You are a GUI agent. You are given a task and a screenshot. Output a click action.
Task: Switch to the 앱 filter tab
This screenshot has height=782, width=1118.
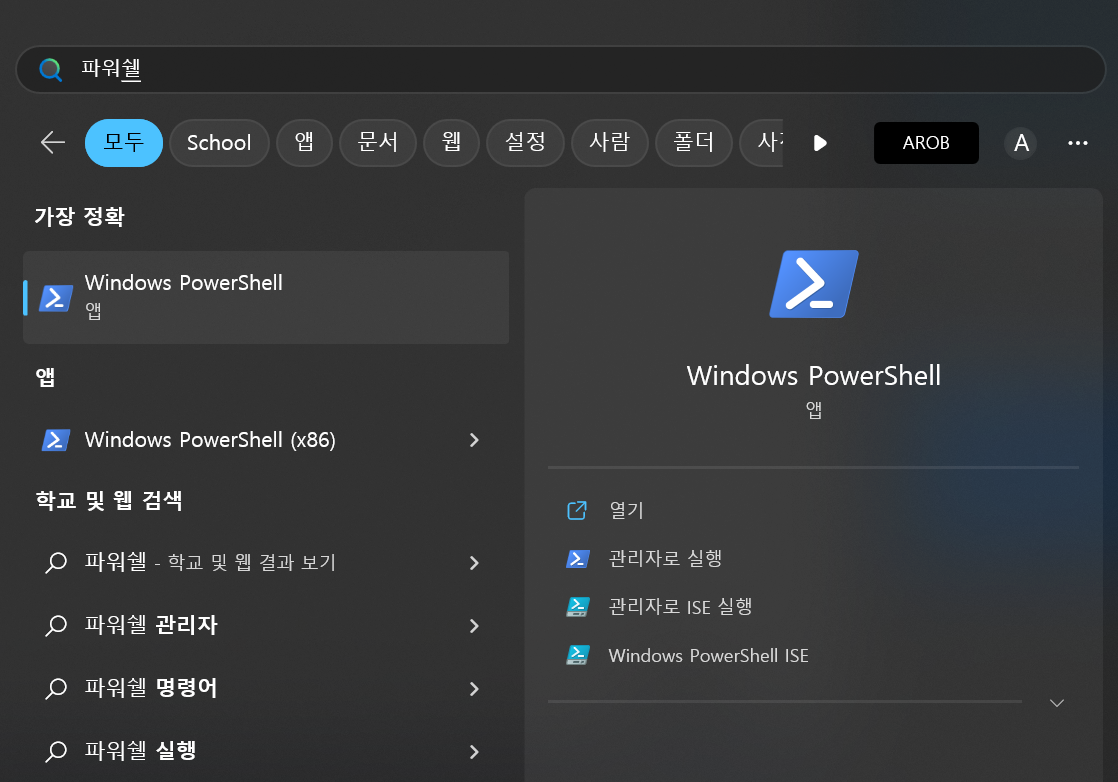pyautogui.click(x=304, y=143)
